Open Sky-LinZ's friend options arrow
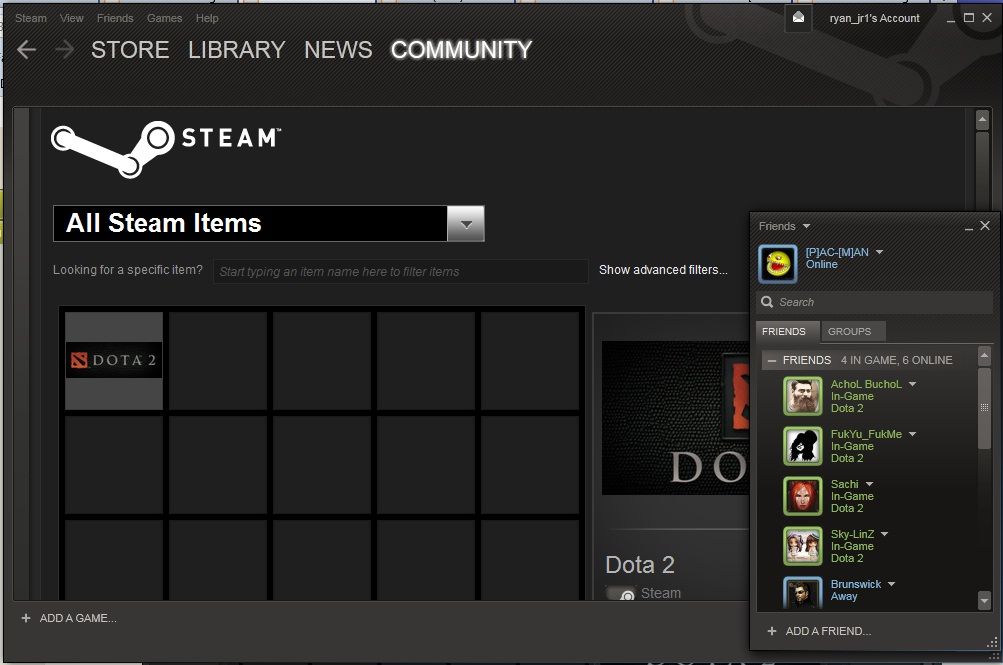This screenshot has height=665, width=1003. pos(885,534)
